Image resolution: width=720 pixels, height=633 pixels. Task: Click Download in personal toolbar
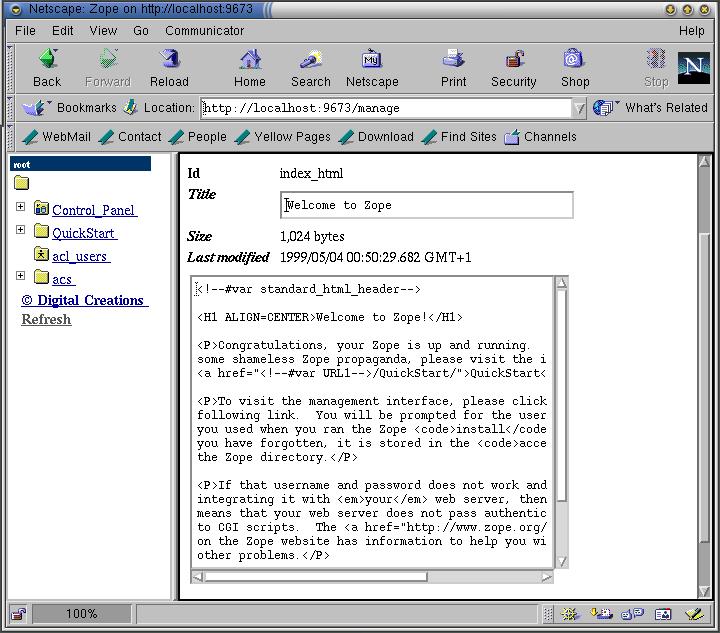(376, 137)
